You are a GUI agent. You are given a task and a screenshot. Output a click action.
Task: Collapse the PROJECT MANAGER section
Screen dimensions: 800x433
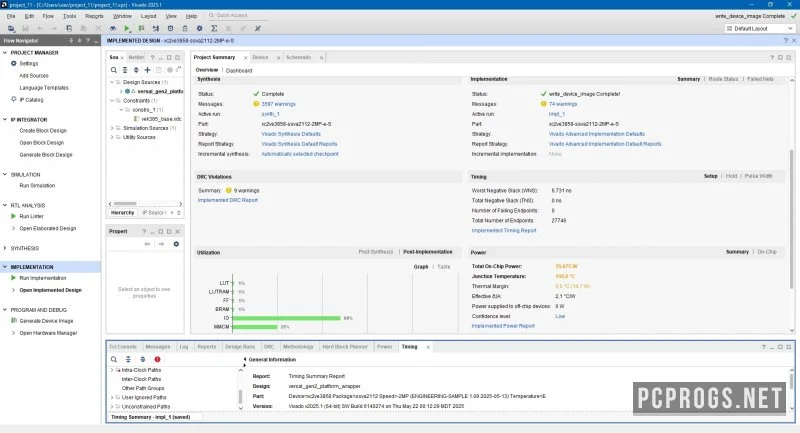point(5,53)
